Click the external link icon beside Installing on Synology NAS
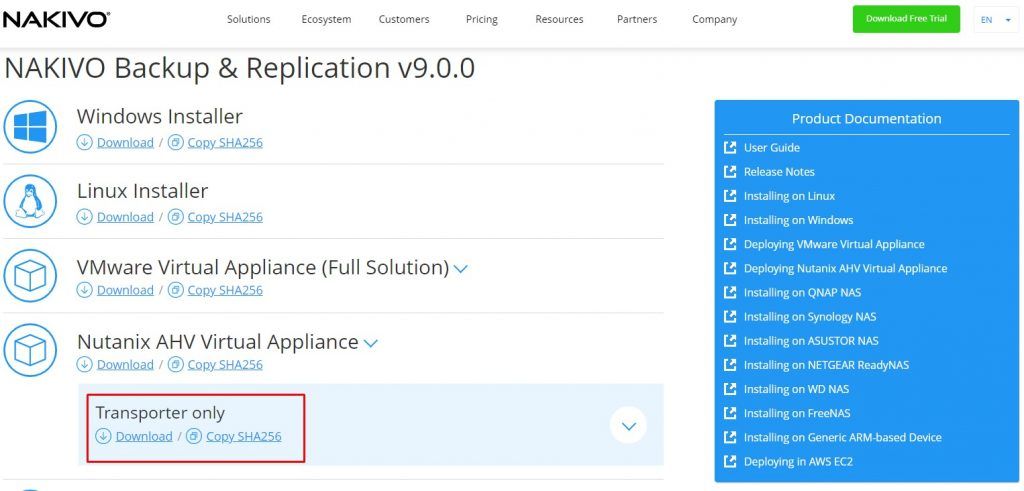Viewport: 1024px width, 491px height. (730, 317)
